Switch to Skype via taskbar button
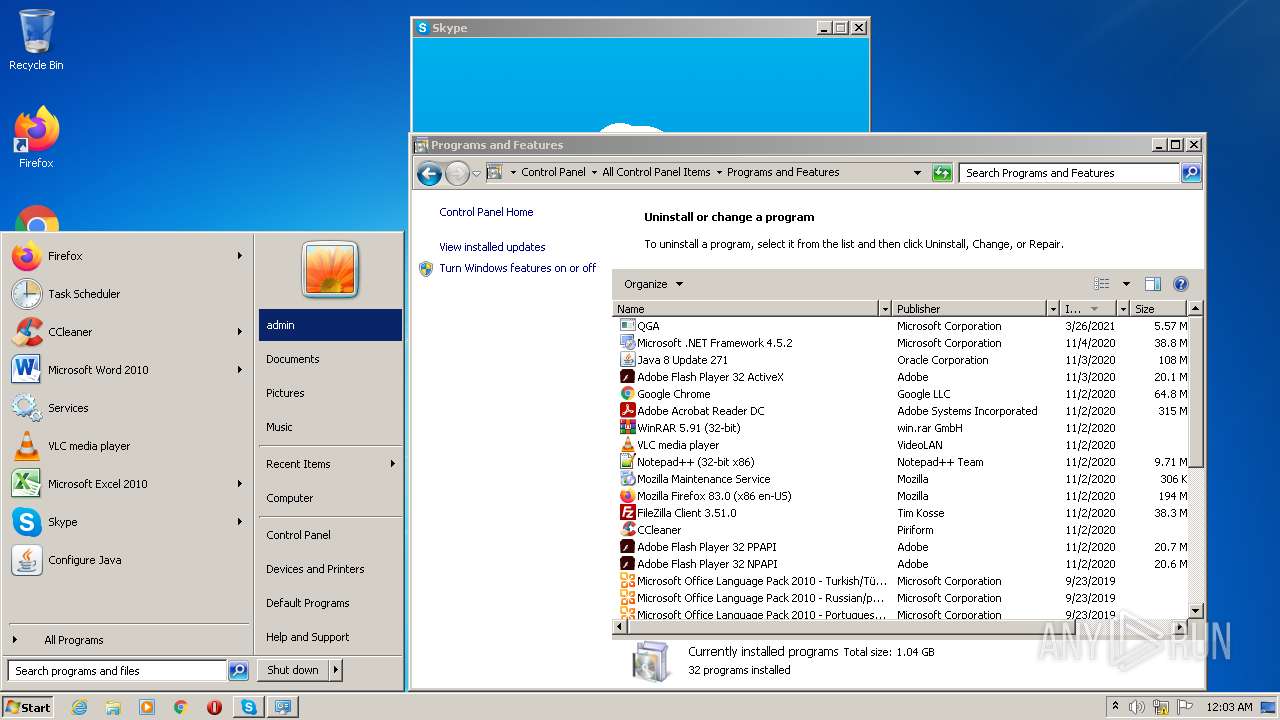 (x=248, y=707)
